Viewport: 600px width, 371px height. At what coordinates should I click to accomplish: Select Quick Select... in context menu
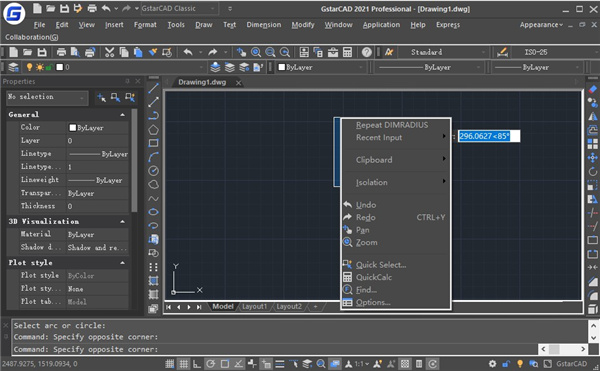tap(396, 265)
